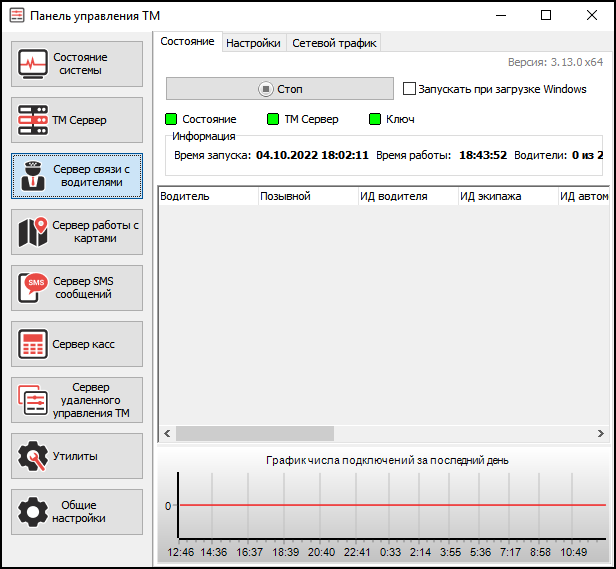Click the remote TM control icon

[x=34, y=400]
